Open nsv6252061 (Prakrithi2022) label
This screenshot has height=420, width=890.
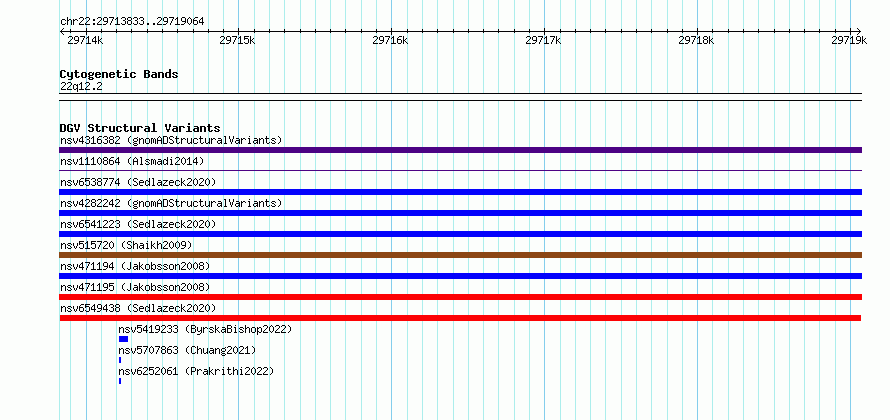tap(196, 371)
